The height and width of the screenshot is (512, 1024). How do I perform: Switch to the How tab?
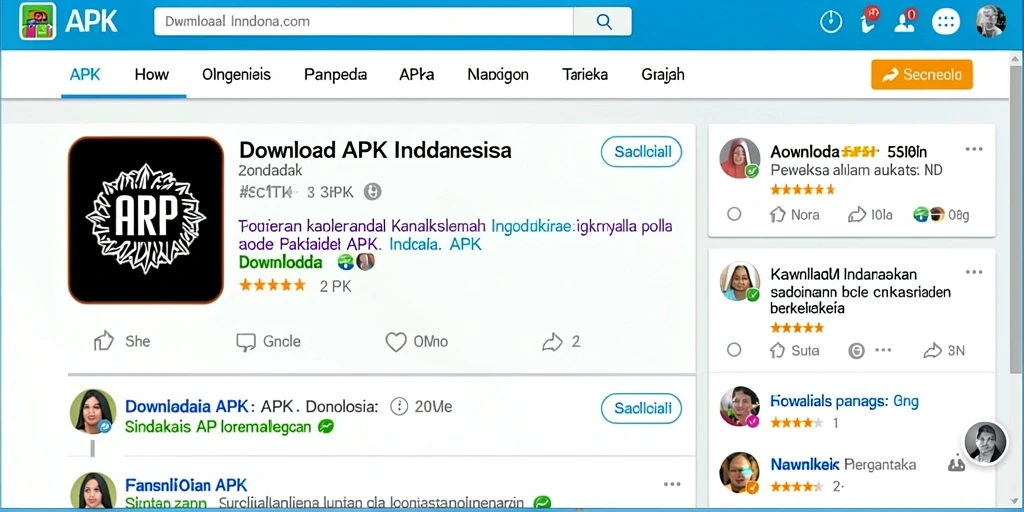tap(152, 74)
